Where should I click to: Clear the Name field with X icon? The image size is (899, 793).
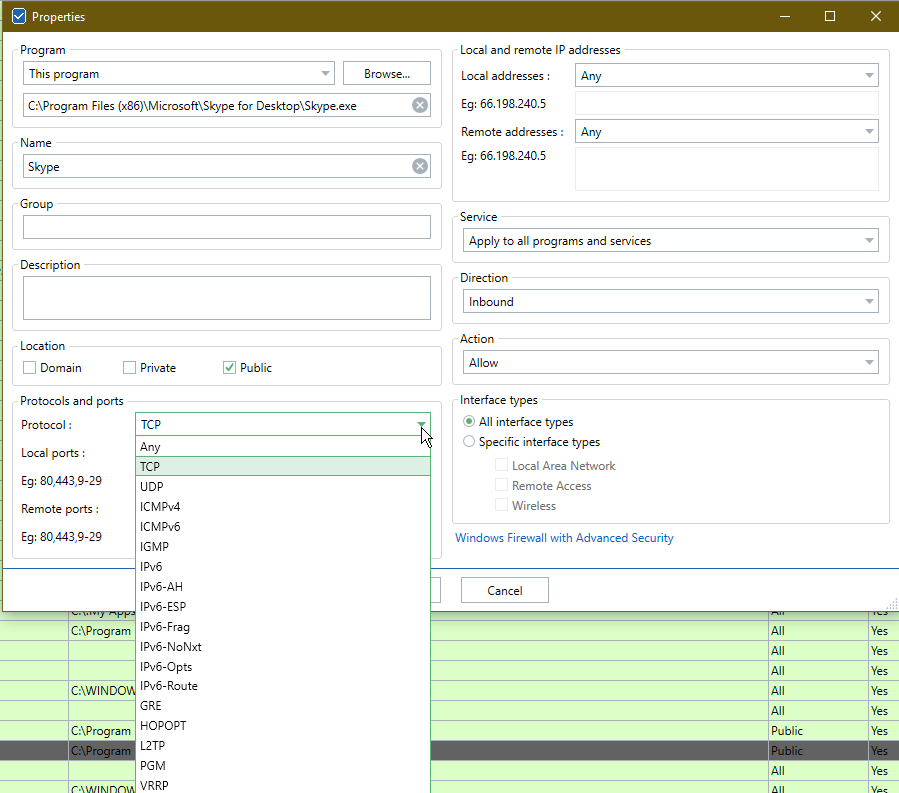420,167
